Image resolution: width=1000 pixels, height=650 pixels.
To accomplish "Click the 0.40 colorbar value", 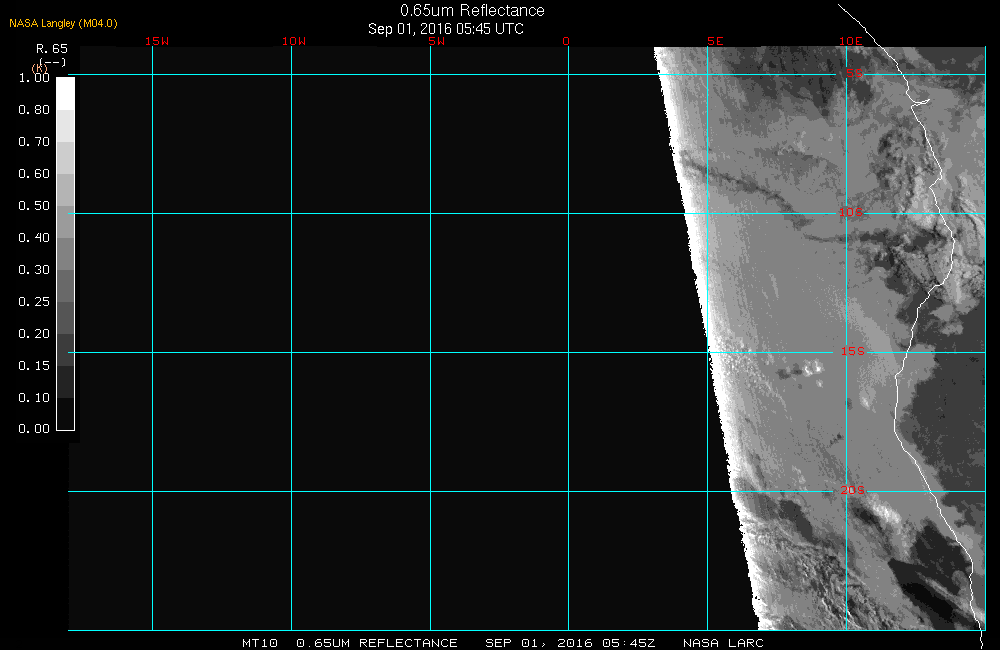I will pos(34,237).
